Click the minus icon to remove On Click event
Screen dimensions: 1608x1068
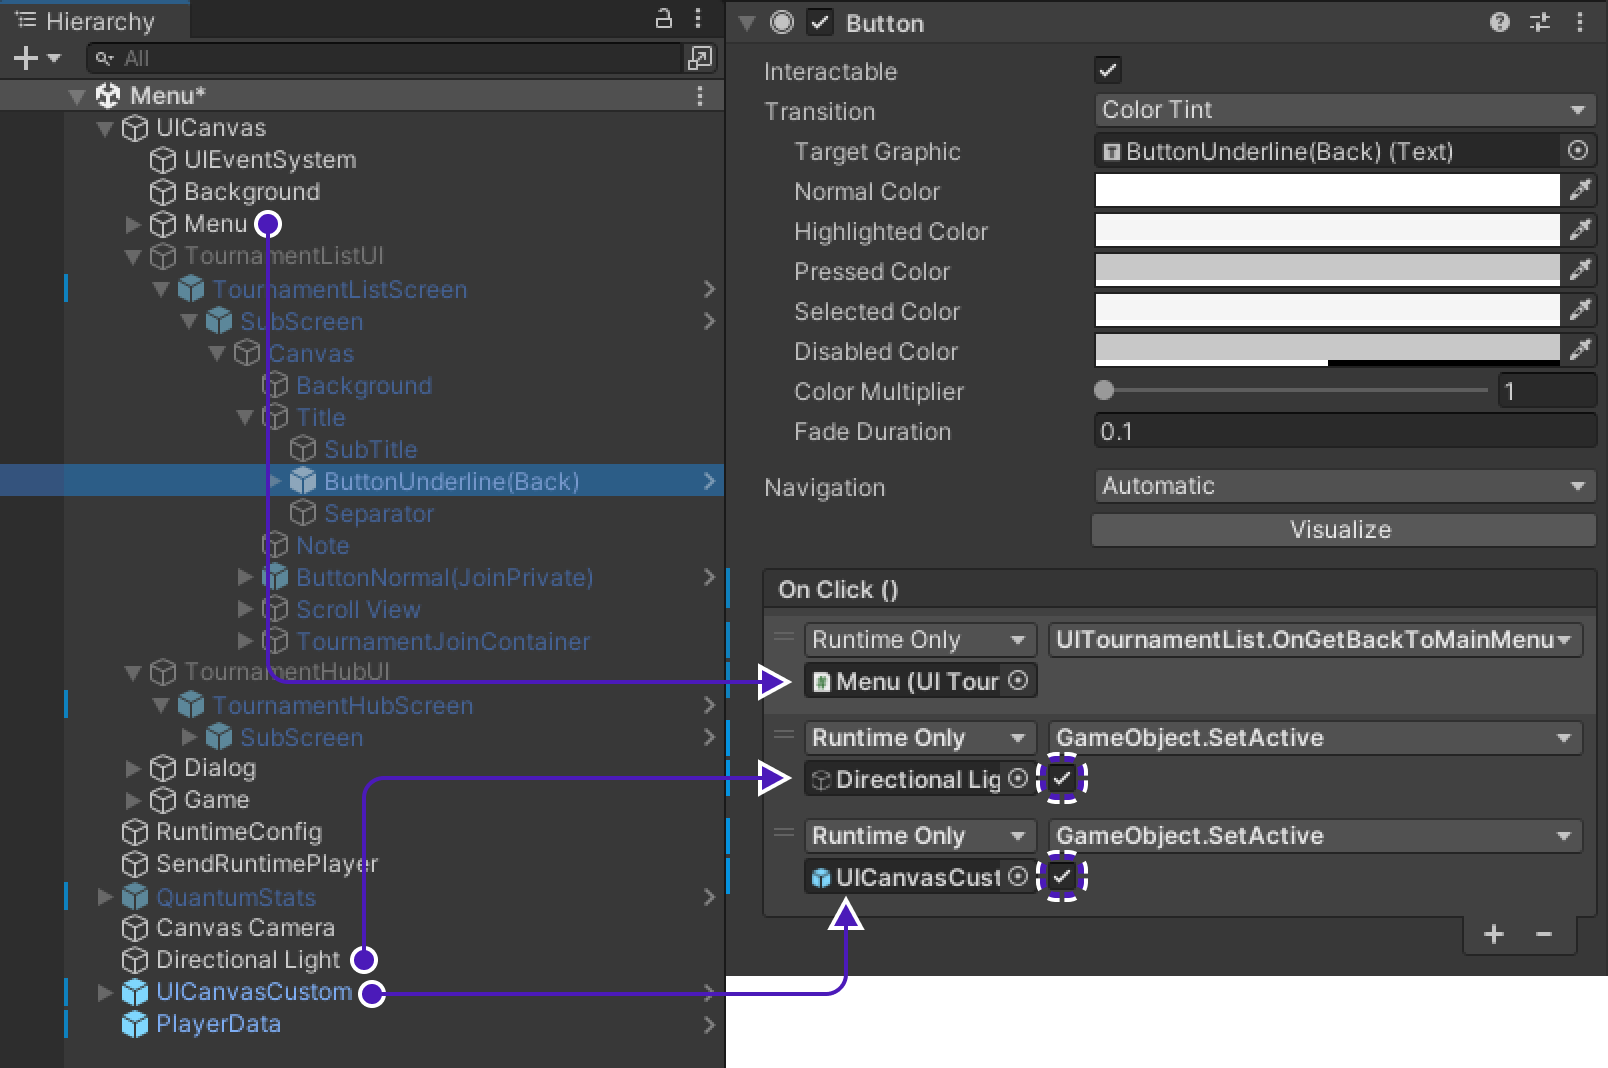click(x=1544, y=934)
